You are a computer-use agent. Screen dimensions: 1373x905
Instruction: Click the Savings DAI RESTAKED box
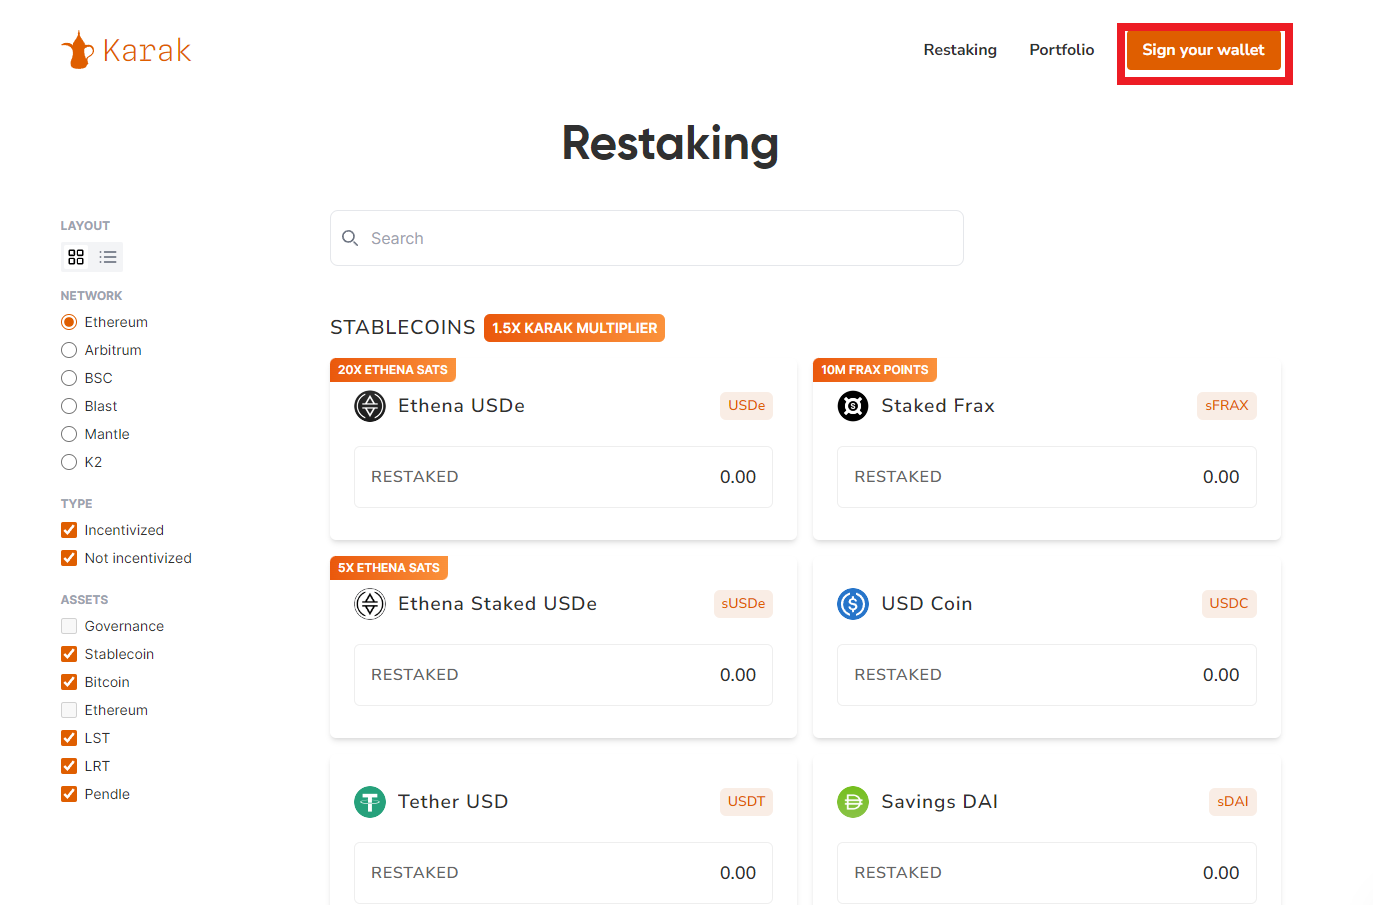coord(1047,873)
